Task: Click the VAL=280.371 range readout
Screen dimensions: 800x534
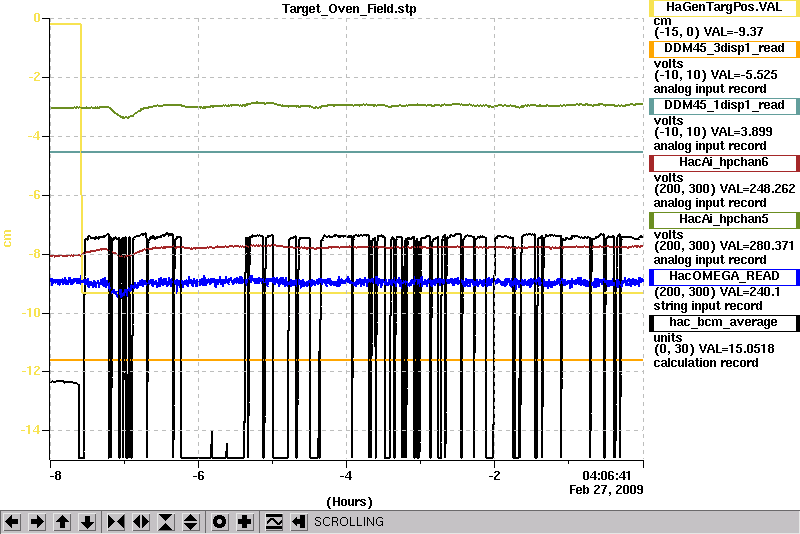Action: [723, 246]
